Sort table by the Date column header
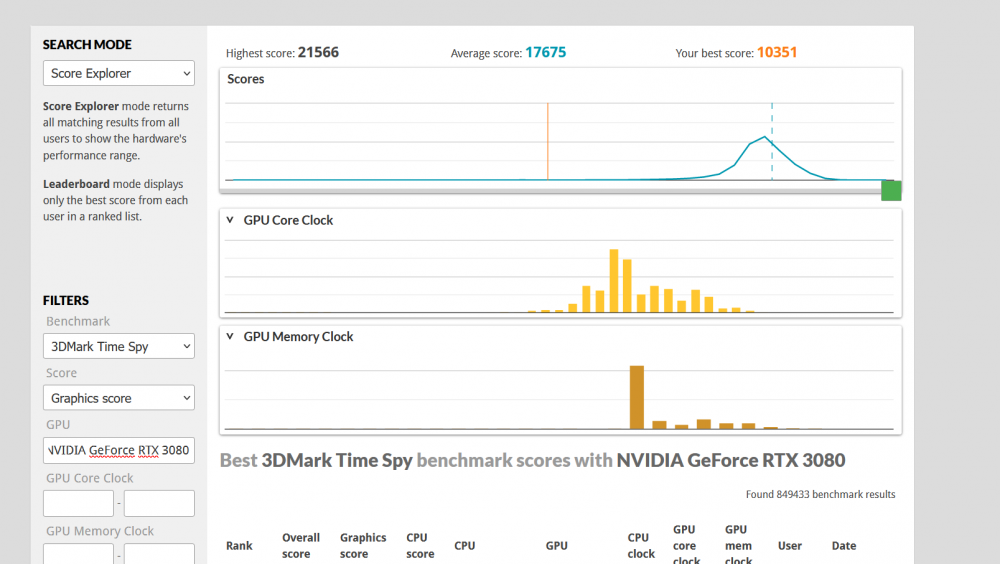Image resolution: width=1000 pixels, height=564 pixels. [x=843, y=545]
